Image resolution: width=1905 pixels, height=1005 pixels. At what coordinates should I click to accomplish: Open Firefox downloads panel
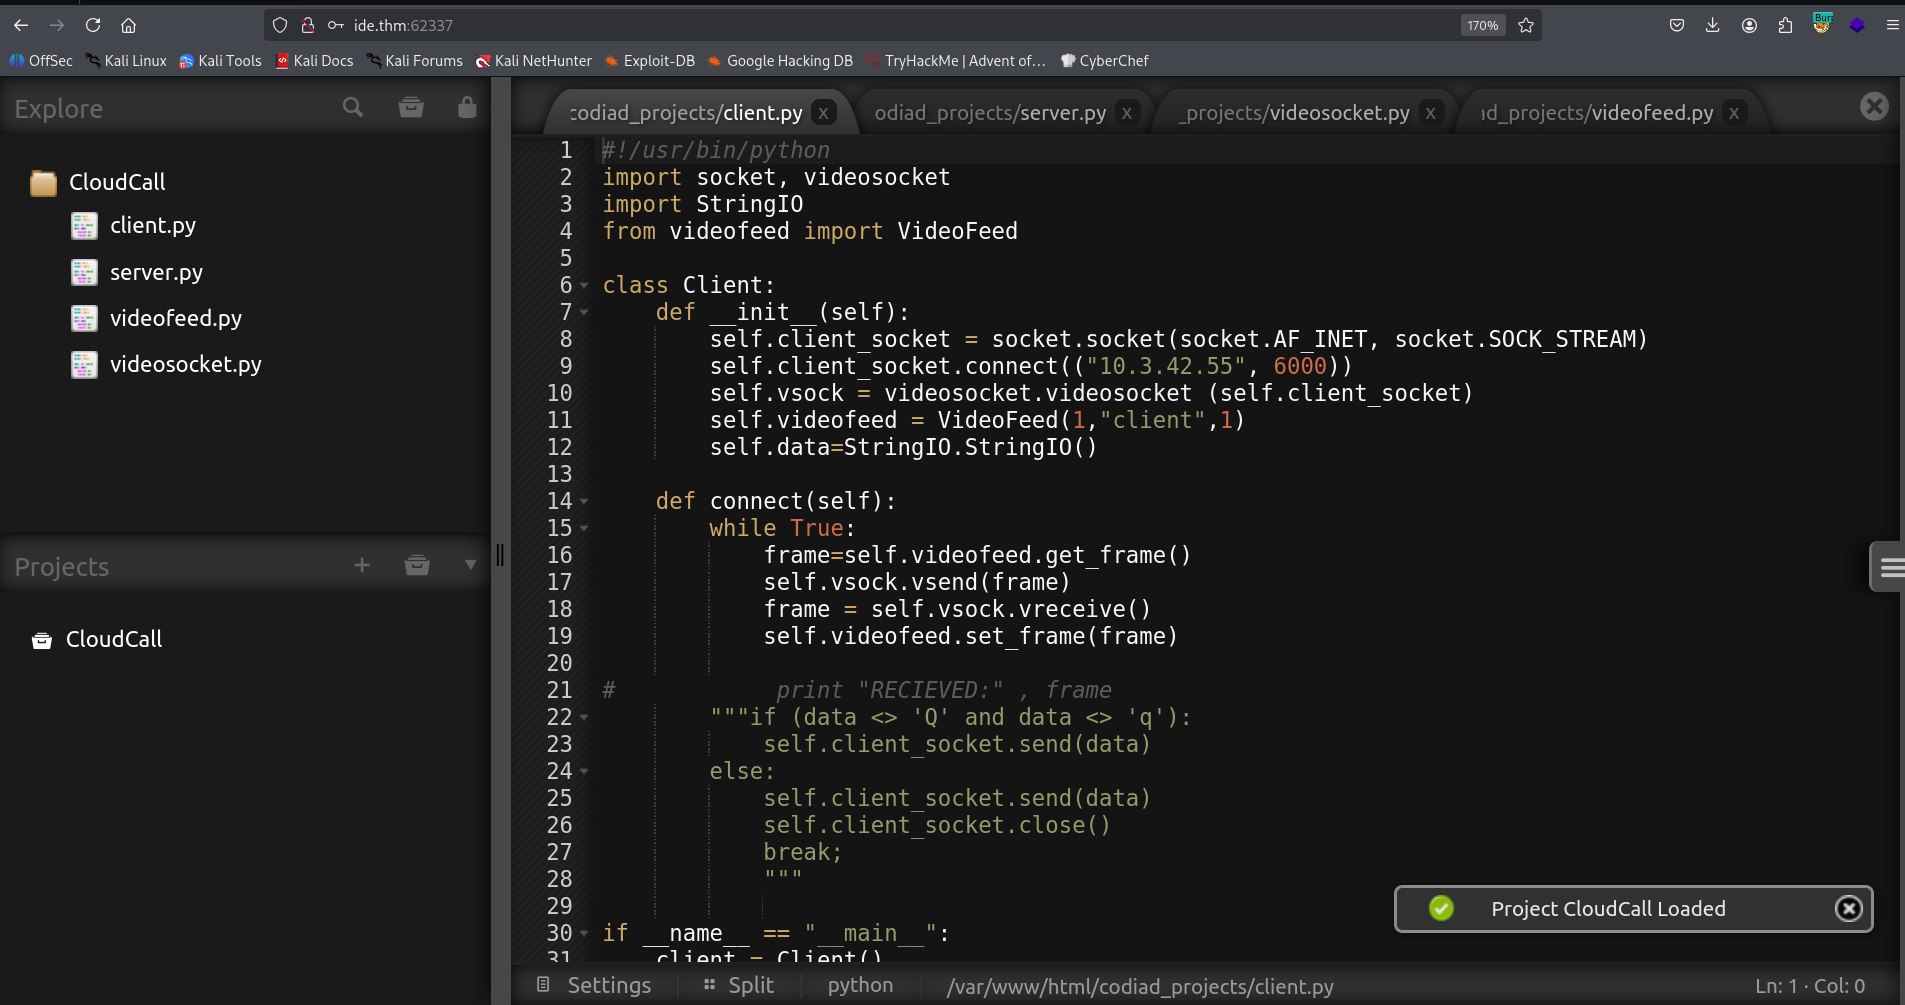tap(1712, 25)
